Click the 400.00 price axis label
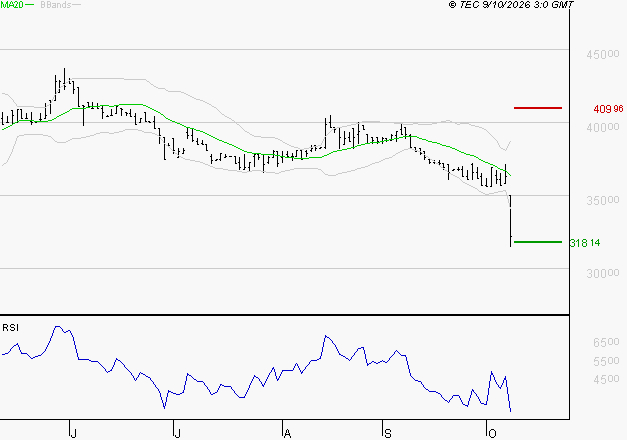 [603, 127]
